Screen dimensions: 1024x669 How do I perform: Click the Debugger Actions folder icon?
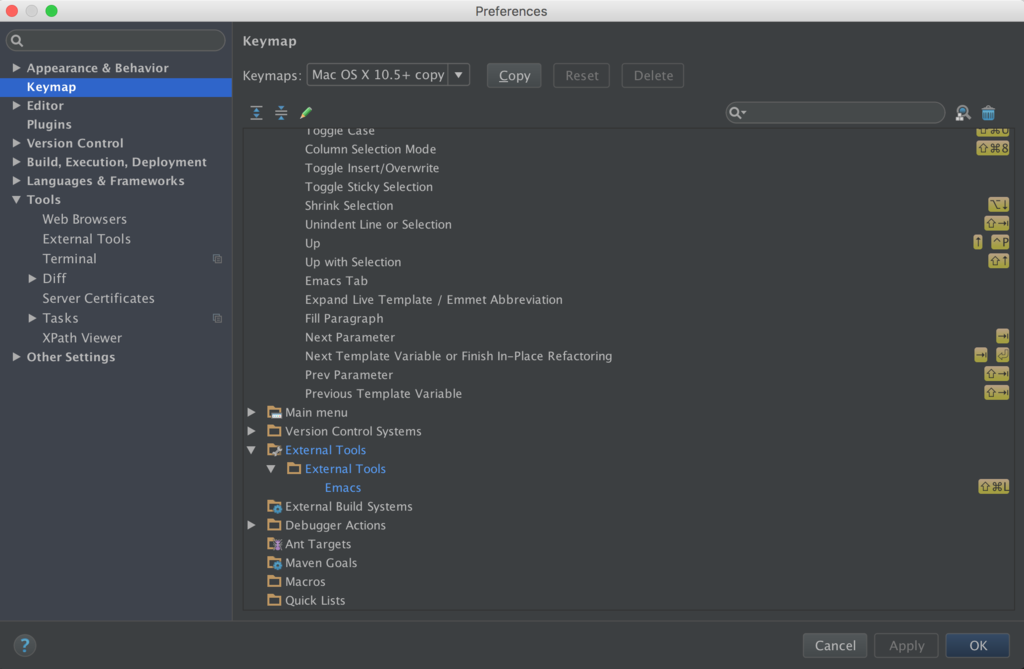pos(274,525)
